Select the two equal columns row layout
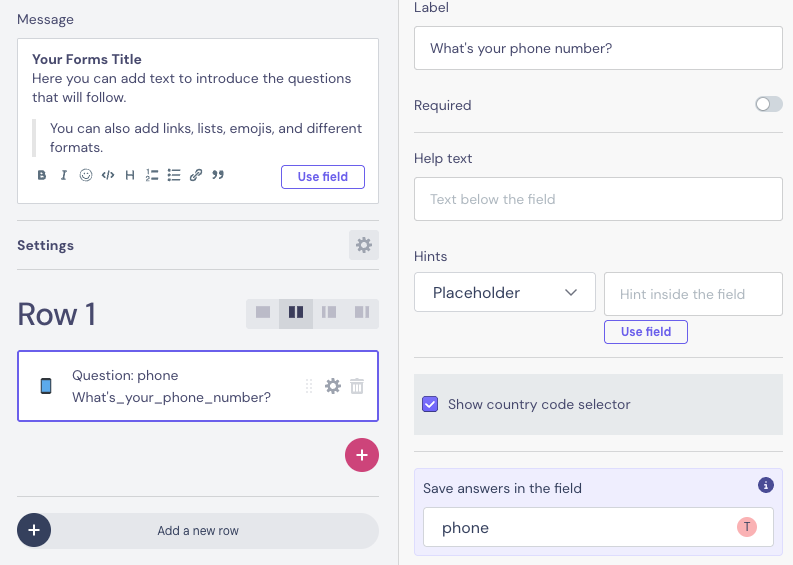This screenshot has height=565, width=793. 296,313
